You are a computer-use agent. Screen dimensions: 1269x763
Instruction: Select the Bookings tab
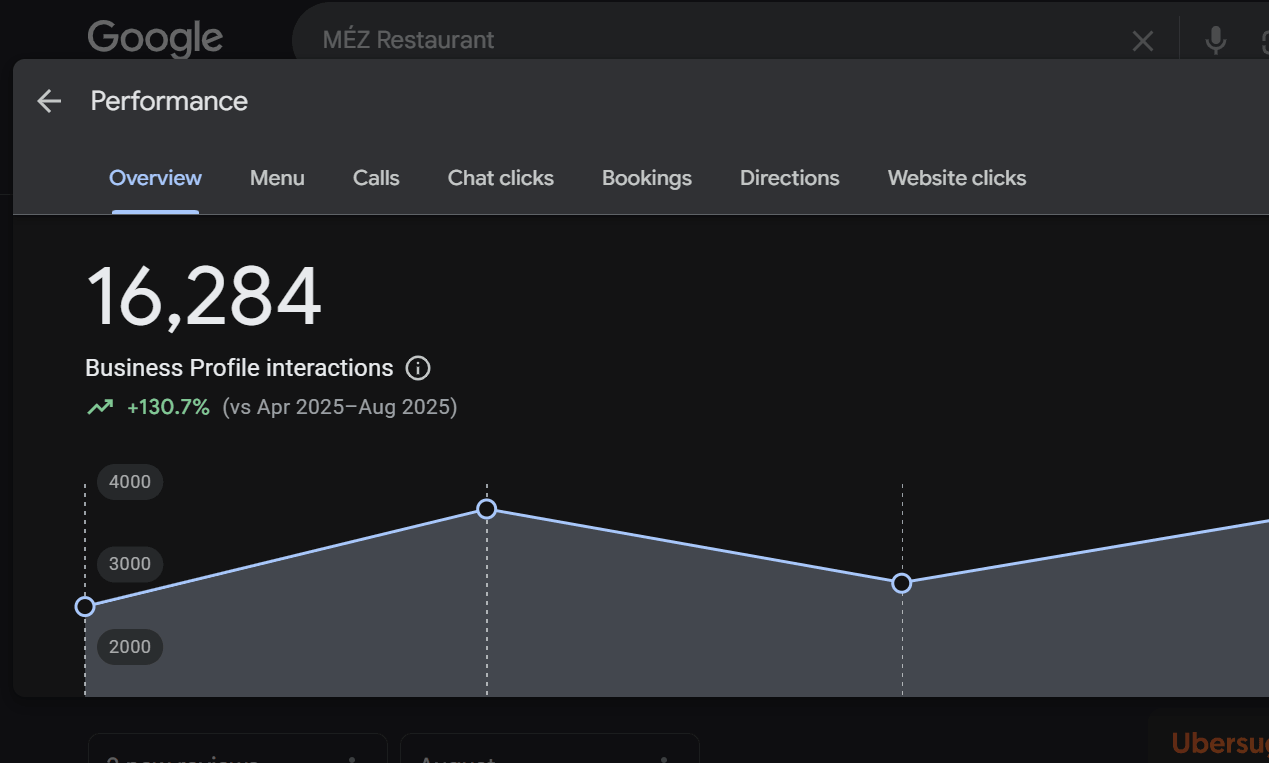tap(647, 178)
